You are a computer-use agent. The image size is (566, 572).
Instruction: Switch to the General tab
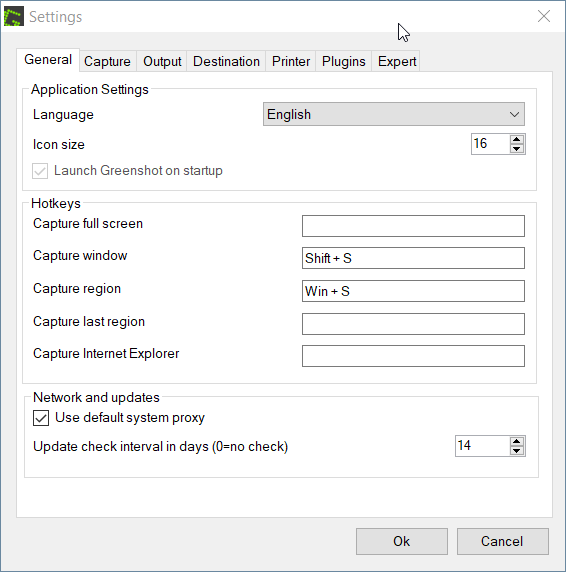click(48, 60)
